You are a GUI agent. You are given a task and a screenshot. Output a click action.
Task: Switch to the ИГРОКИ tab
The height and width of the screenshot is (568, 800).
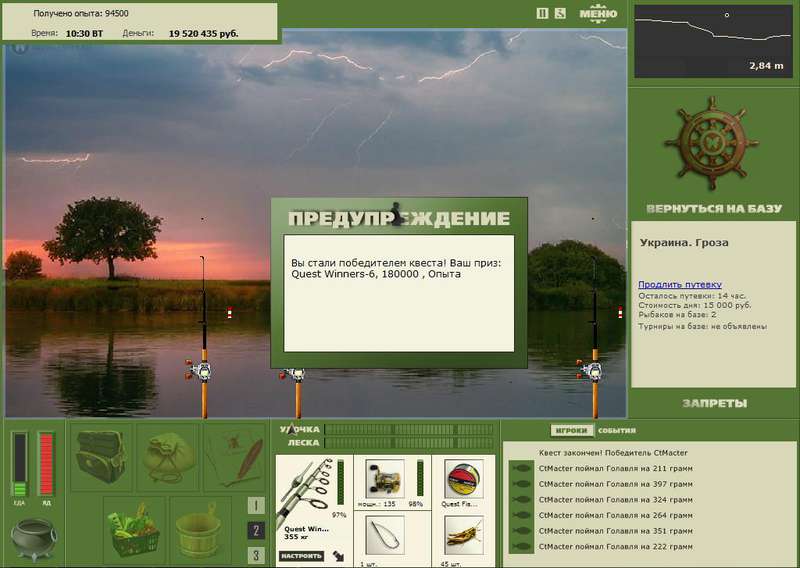571,430
